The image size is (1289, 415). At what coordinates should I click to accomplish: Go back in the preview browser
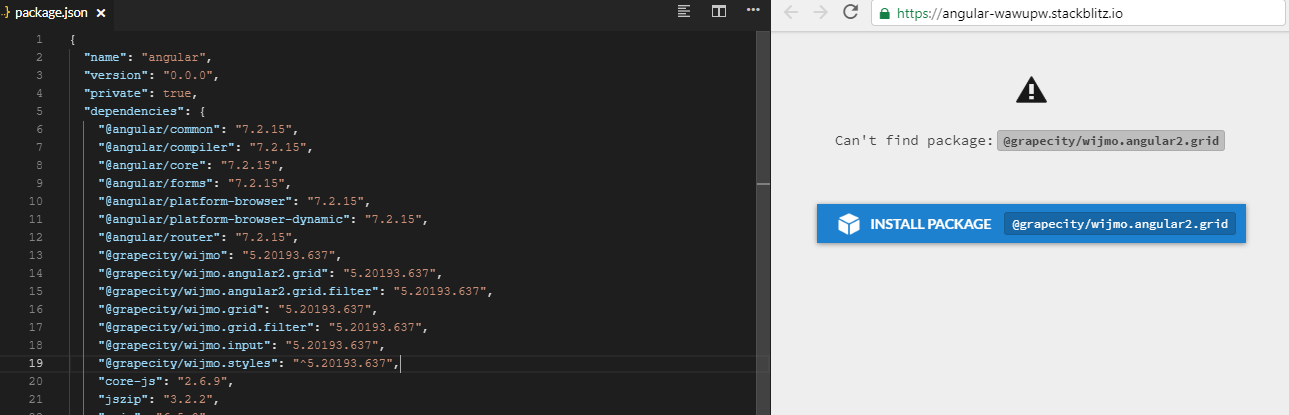pyautogui.click(x=790, y=12)
